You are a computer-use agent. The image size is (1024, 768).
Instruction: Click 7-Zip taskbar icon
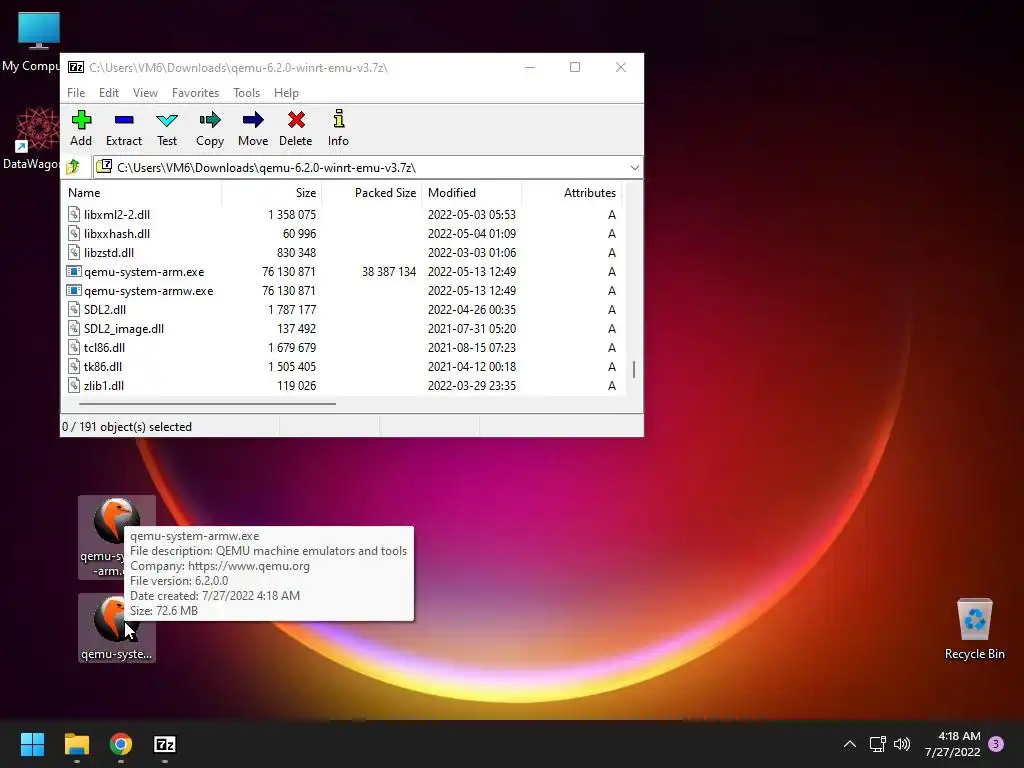coord(165,744)
